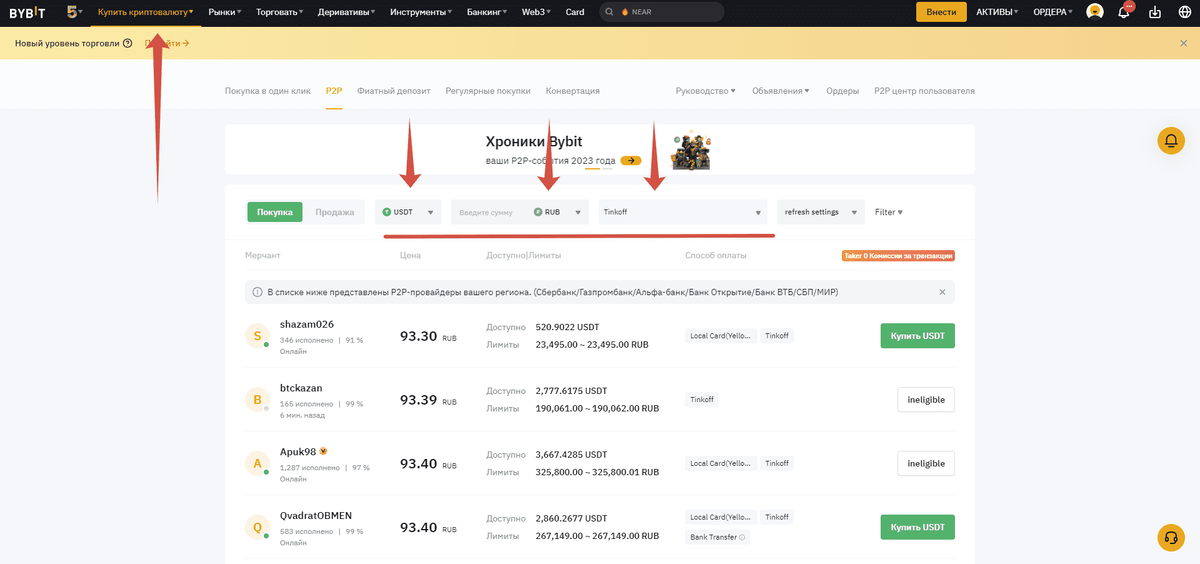The width and height of the screenshot is (1200, 564).
Task: Expand the Инструменты menu
Action: point(420,12)
